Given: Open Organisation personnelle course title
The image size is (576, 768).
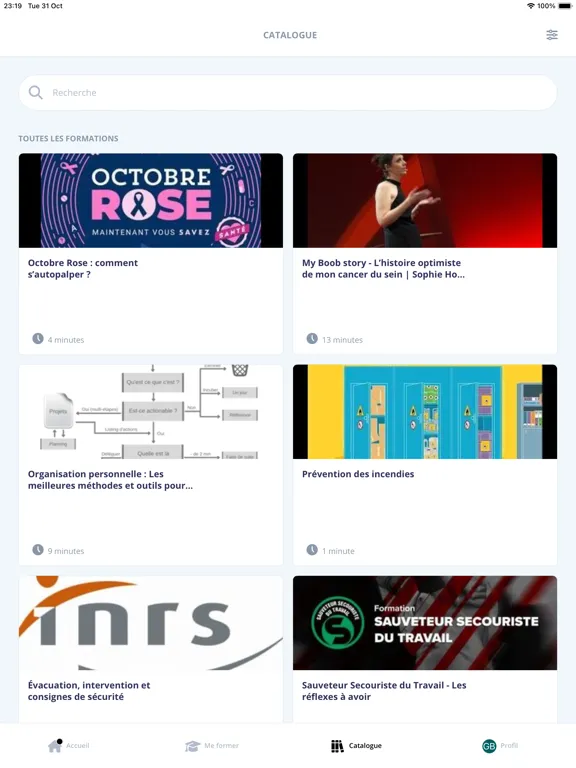Looking at the screenshot, I should click(x=110, y=480).
